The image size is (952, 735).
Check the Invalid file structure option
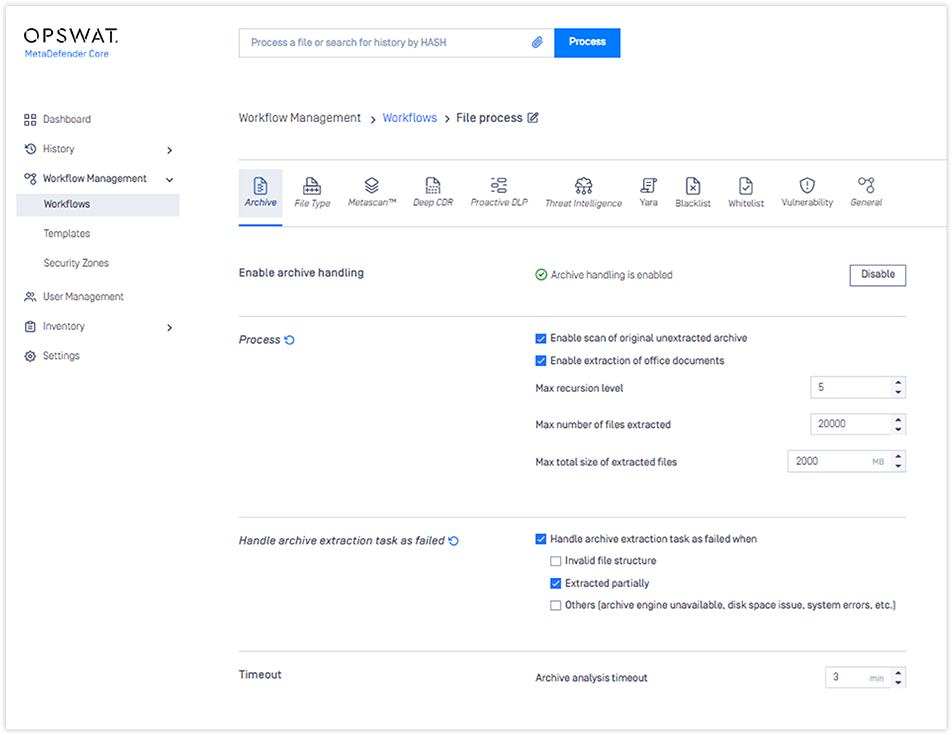click(x=556, y=560)
